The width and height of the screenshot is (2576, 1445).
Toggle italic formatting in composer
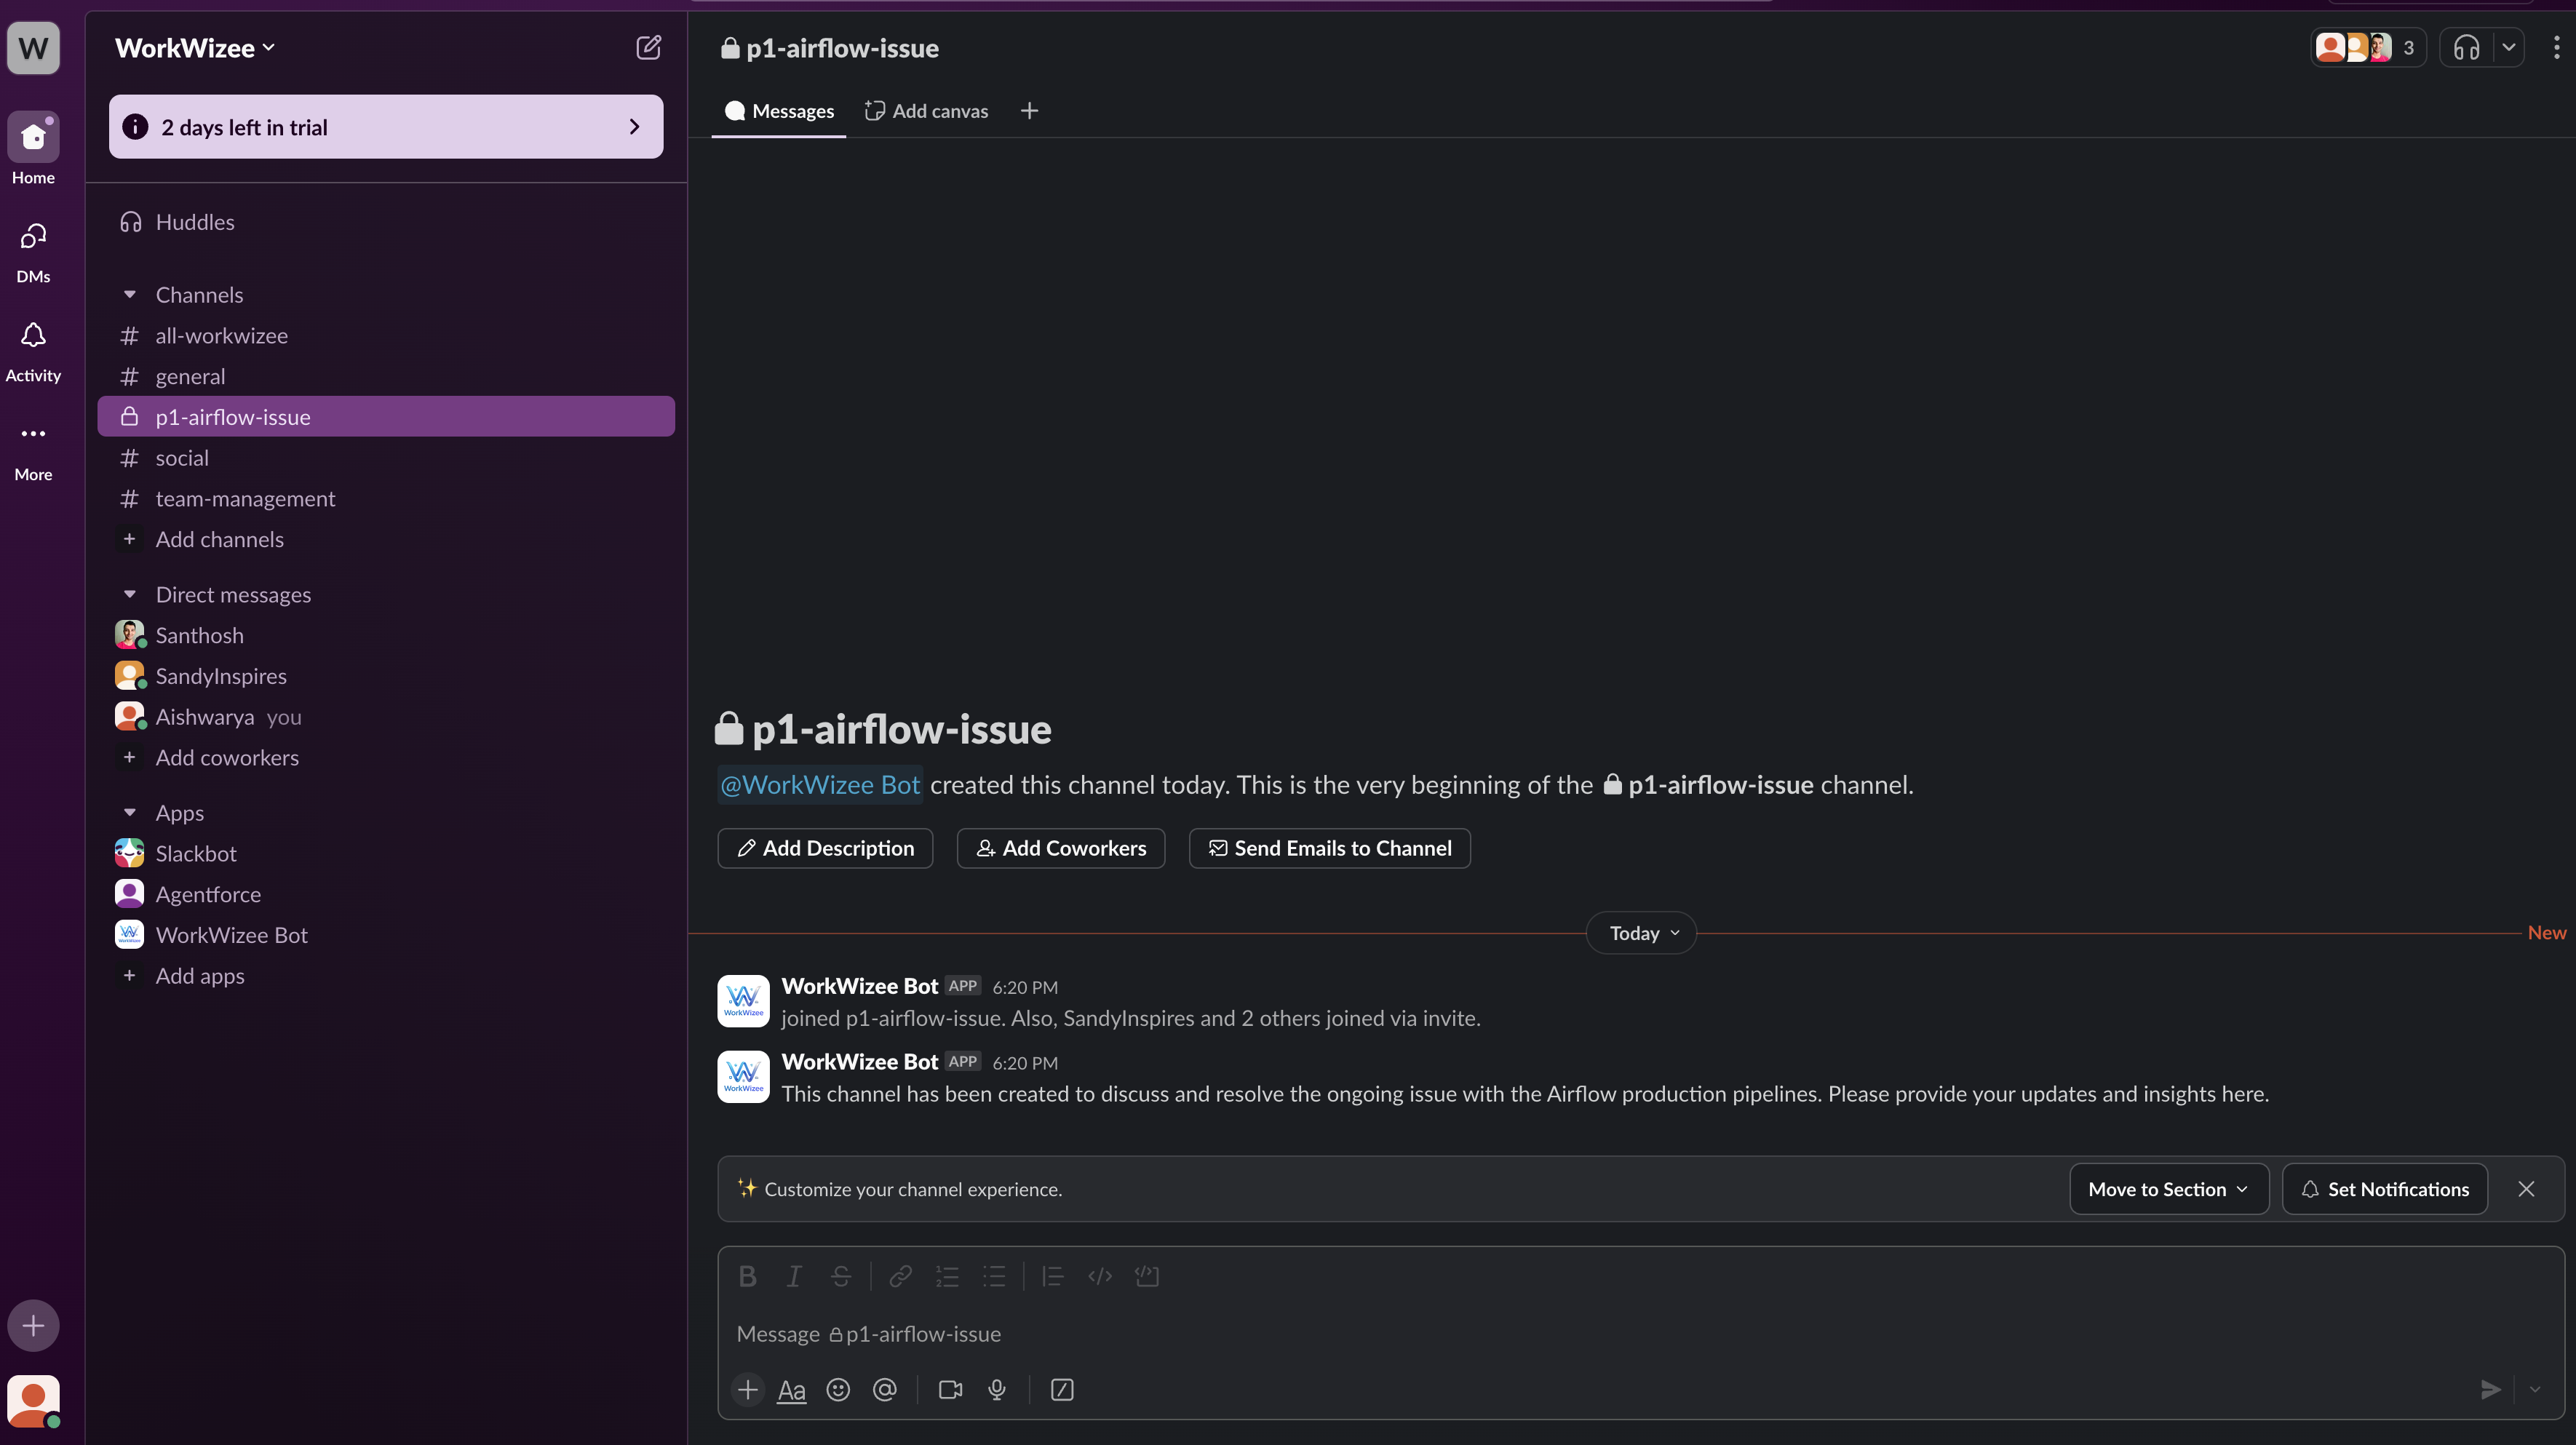pyautogui.click(x=794, y=1276)
